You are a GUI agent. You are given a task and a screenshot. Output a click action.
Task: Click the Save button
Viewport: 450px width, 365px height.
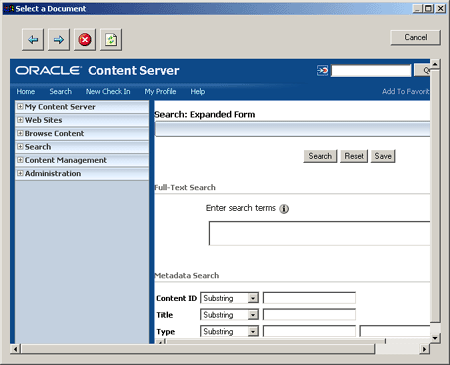(x=383, y=156)
